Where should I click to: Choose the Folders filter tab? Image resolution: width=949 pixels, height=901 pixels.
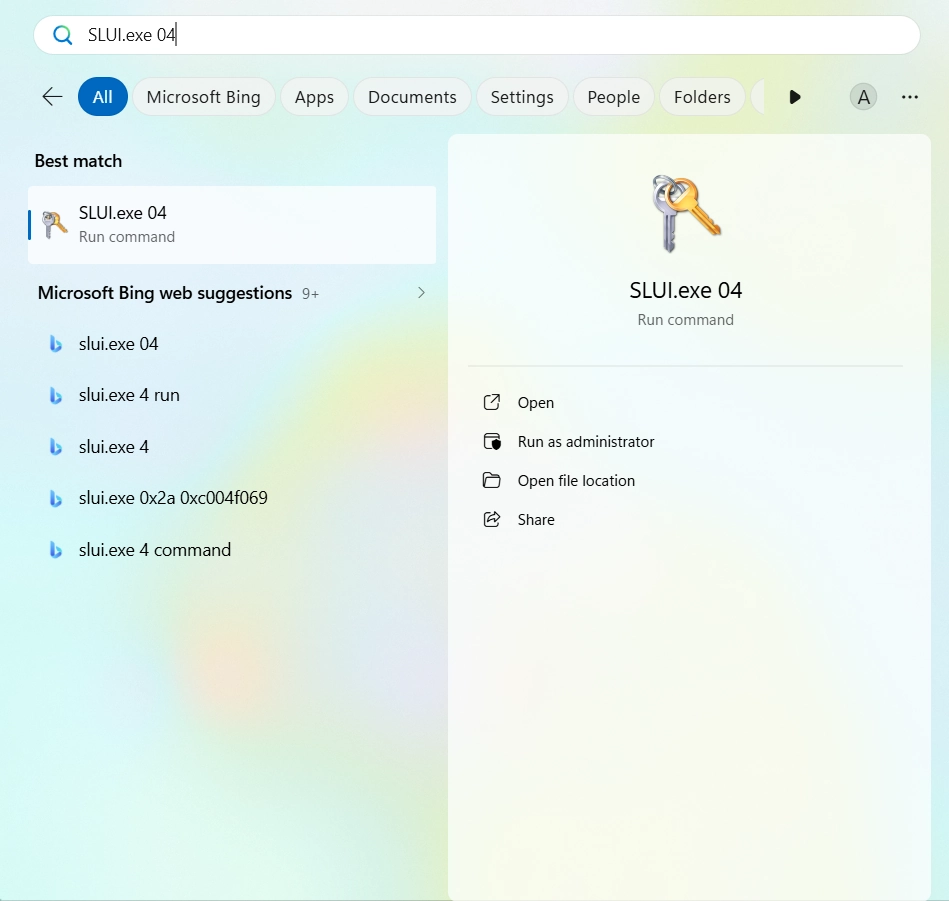(x=702, y=97)
